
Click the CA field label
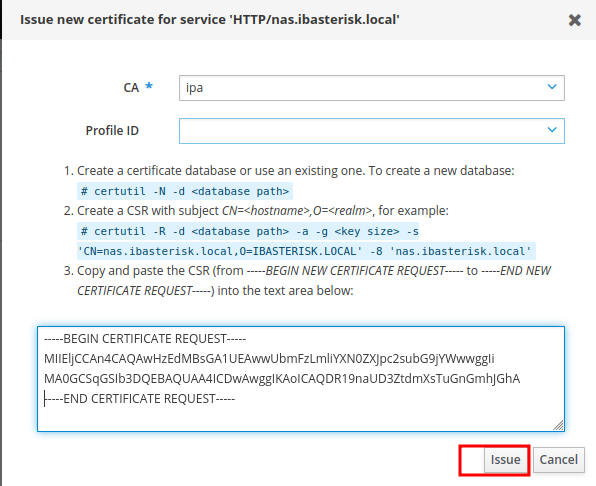click(x=132, y=88)
